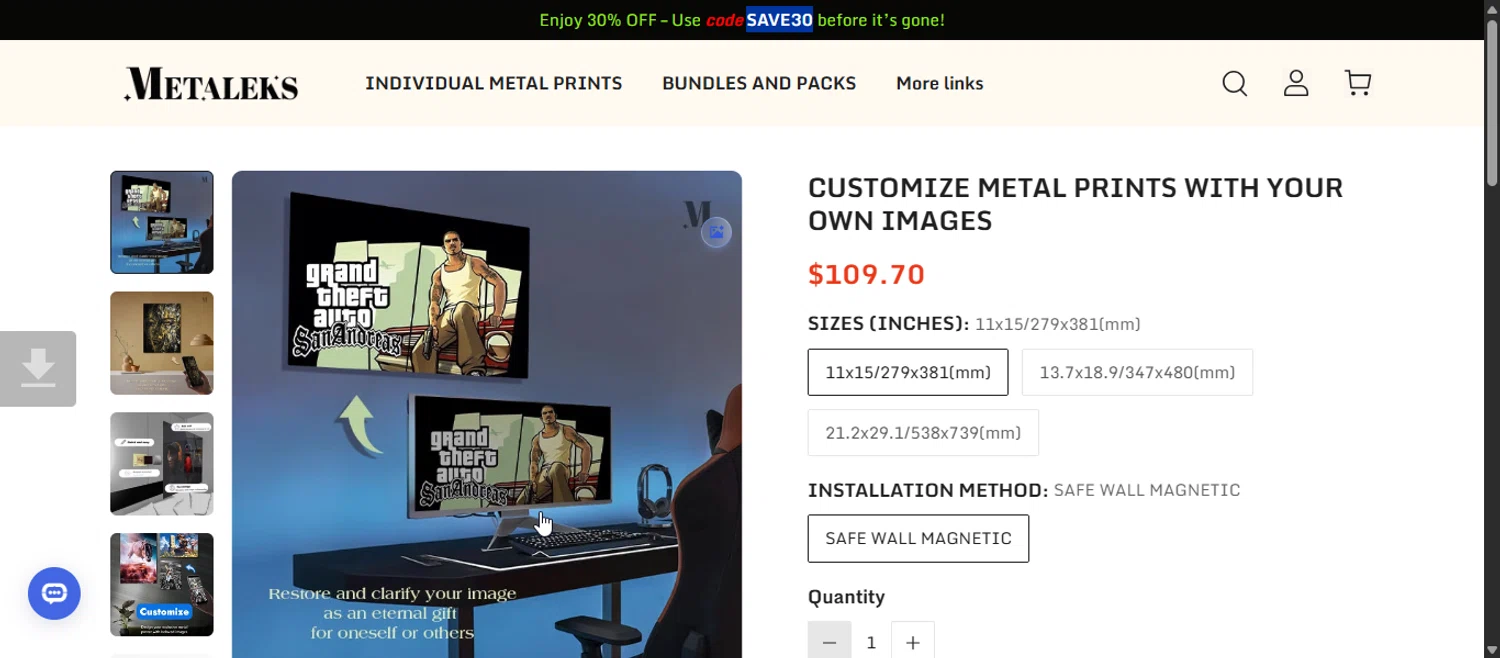Select size 13.7x18.9/347x480(mm)
This screenshot has width=1500, height=658.
1137,372
